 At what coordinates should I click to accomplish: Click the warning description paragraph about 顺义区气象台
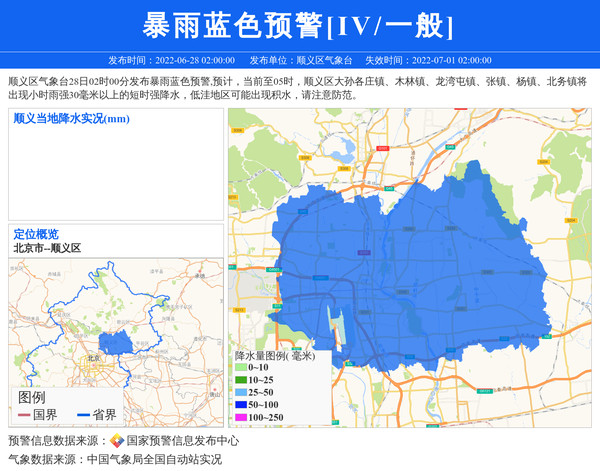tap(298, 88)
